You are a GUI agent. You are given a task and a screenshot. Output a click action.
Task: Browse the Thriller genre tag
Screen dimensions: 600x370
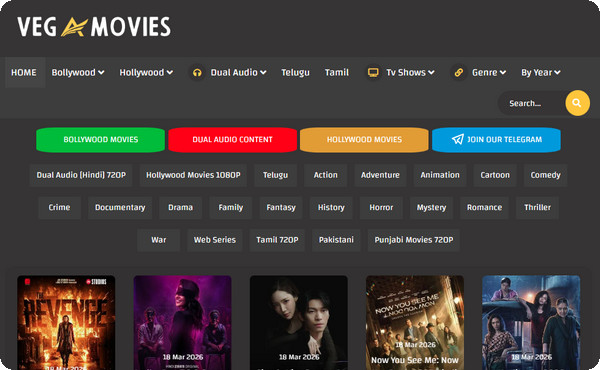[x=537, y=208]
